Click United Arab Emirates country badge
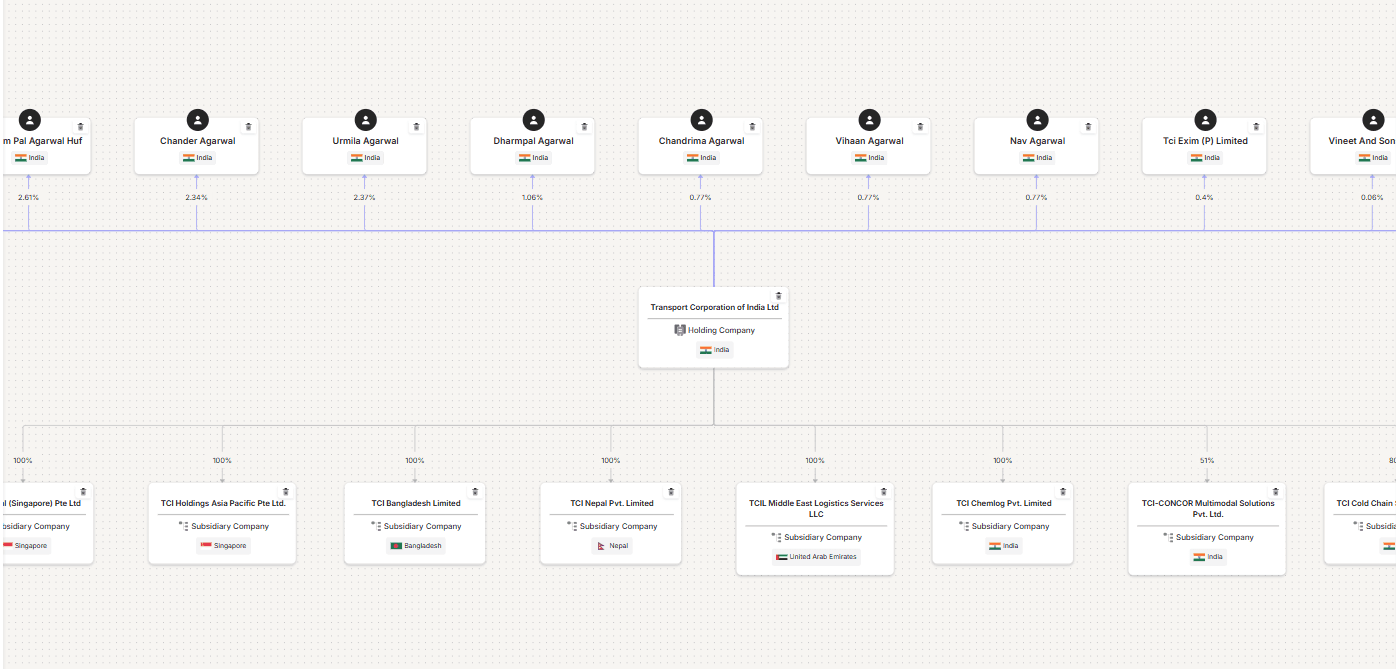The height and width of the screenshot is (669, 1396). pyautogui.click(x=816, y=557)
